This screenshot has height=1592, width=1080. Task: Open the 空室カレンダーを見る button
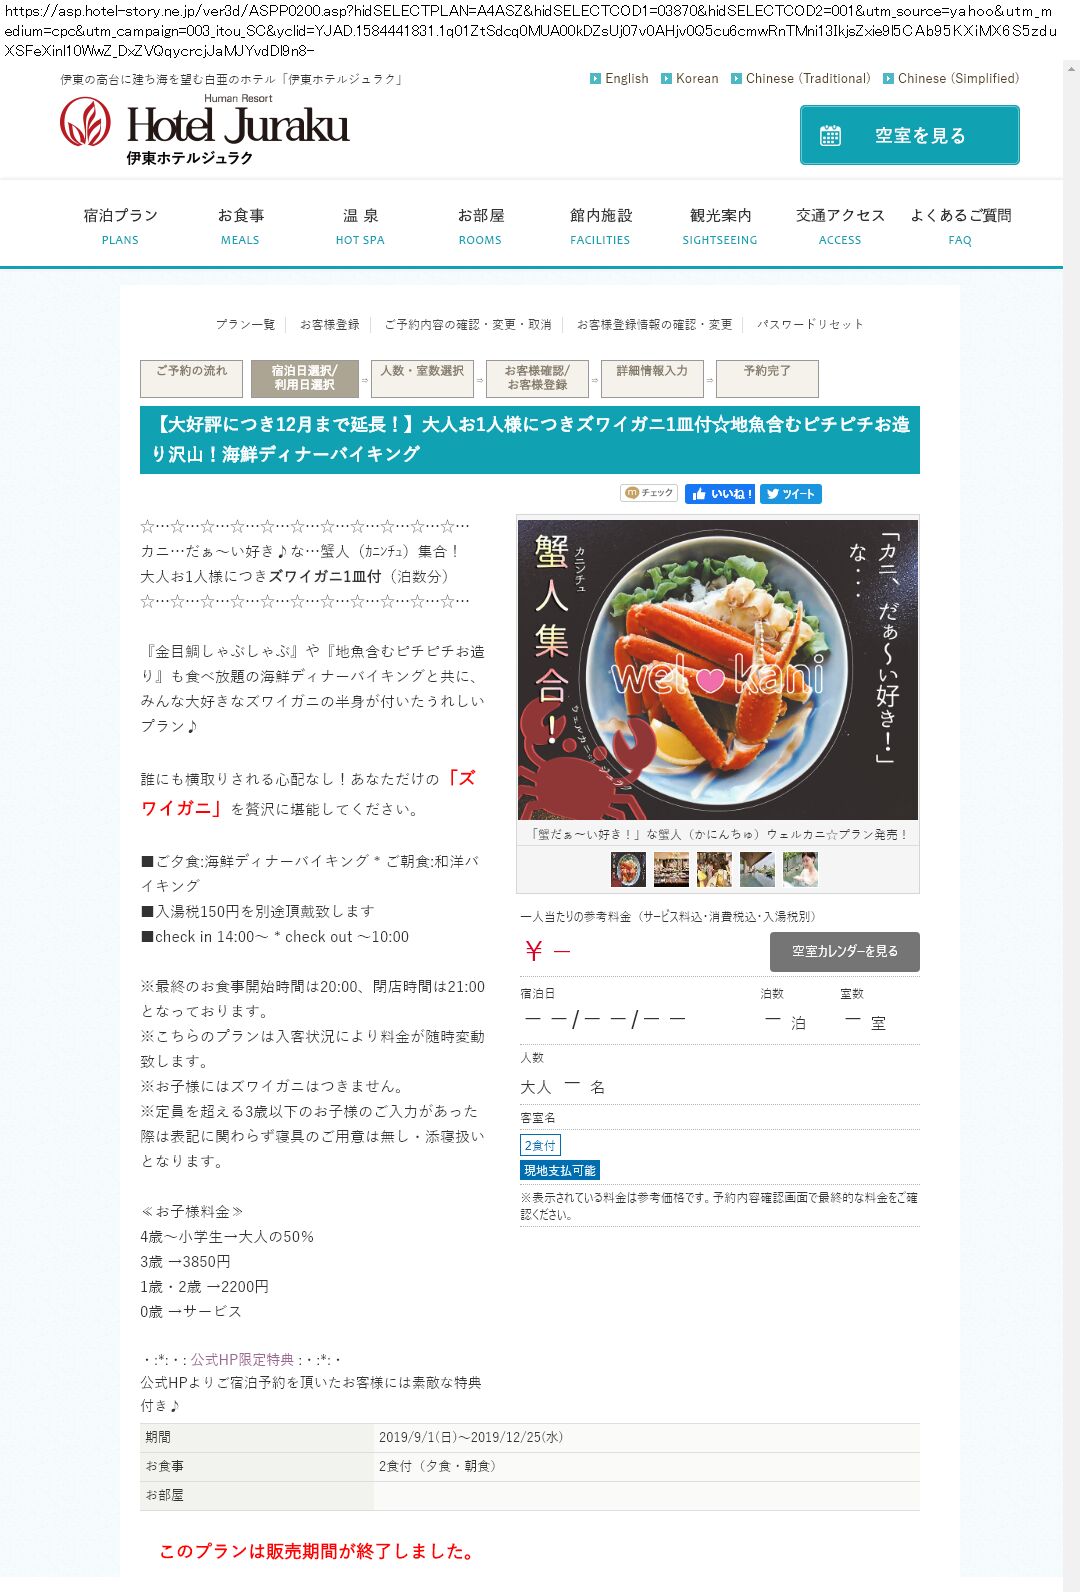point(845,951)
